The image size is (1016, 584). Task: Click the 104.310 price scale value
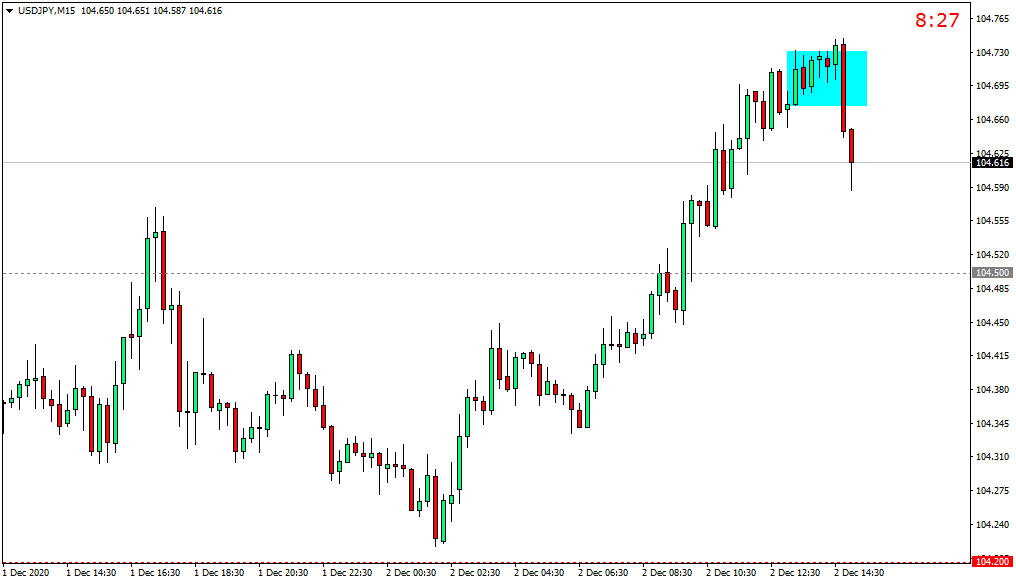point(993,457)
